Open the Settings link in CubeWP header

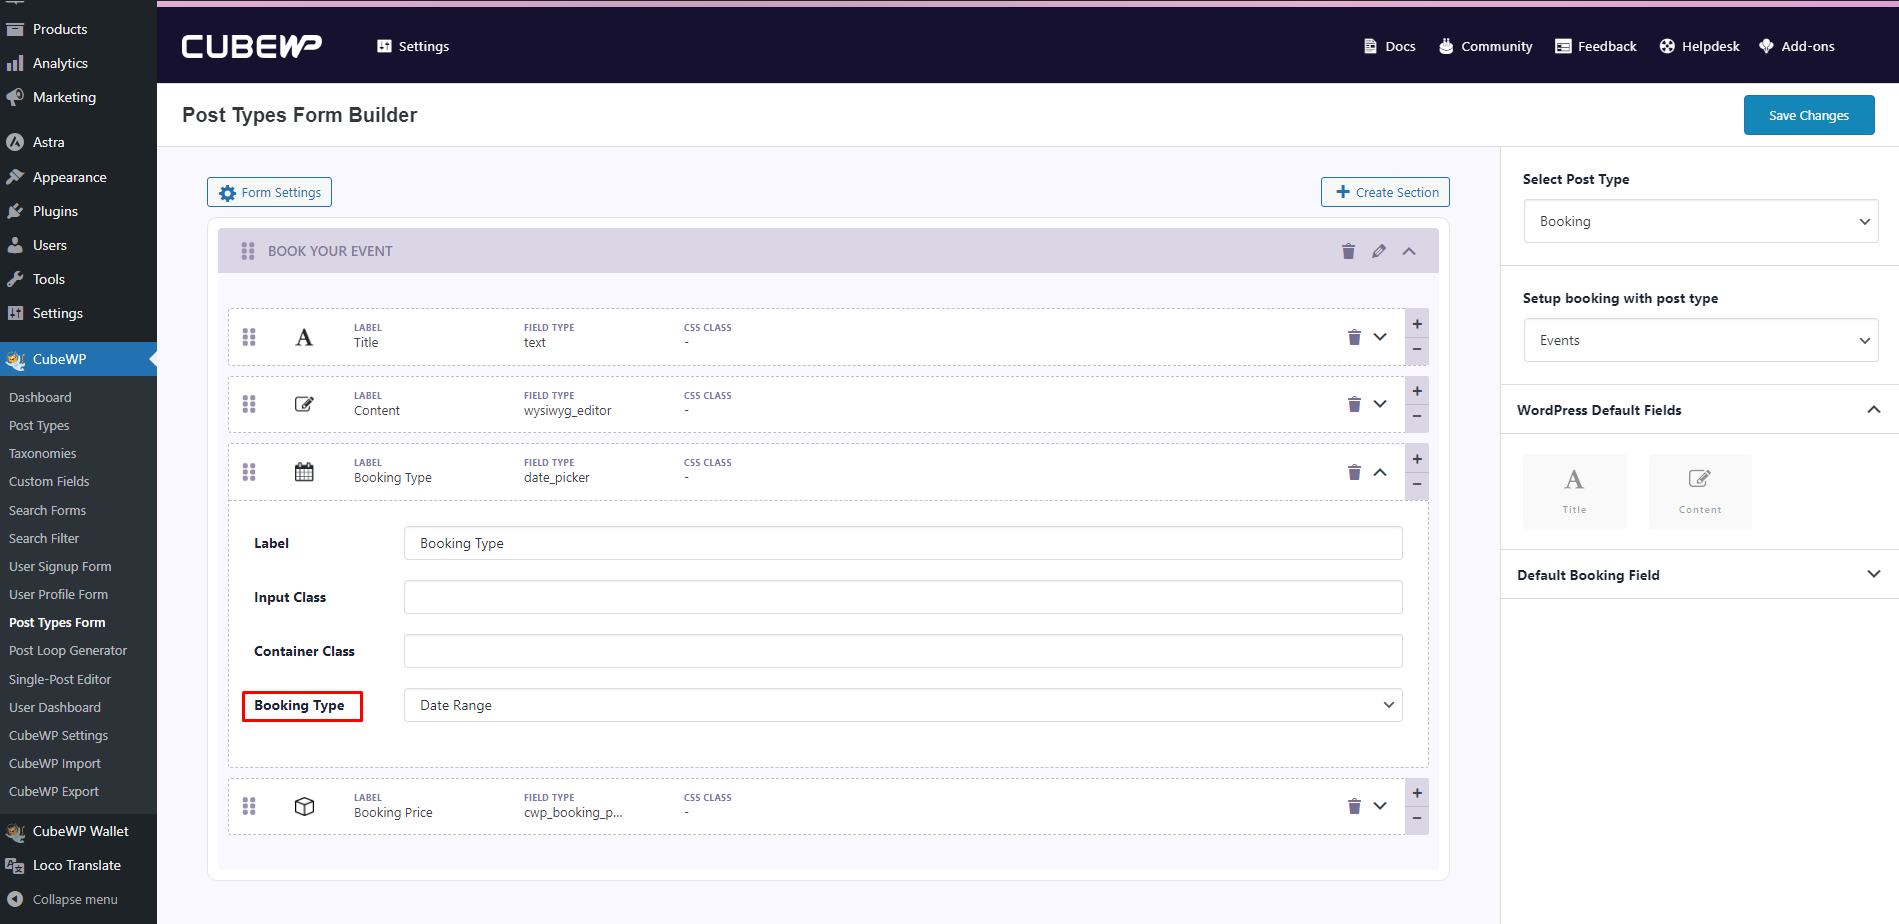413,46
